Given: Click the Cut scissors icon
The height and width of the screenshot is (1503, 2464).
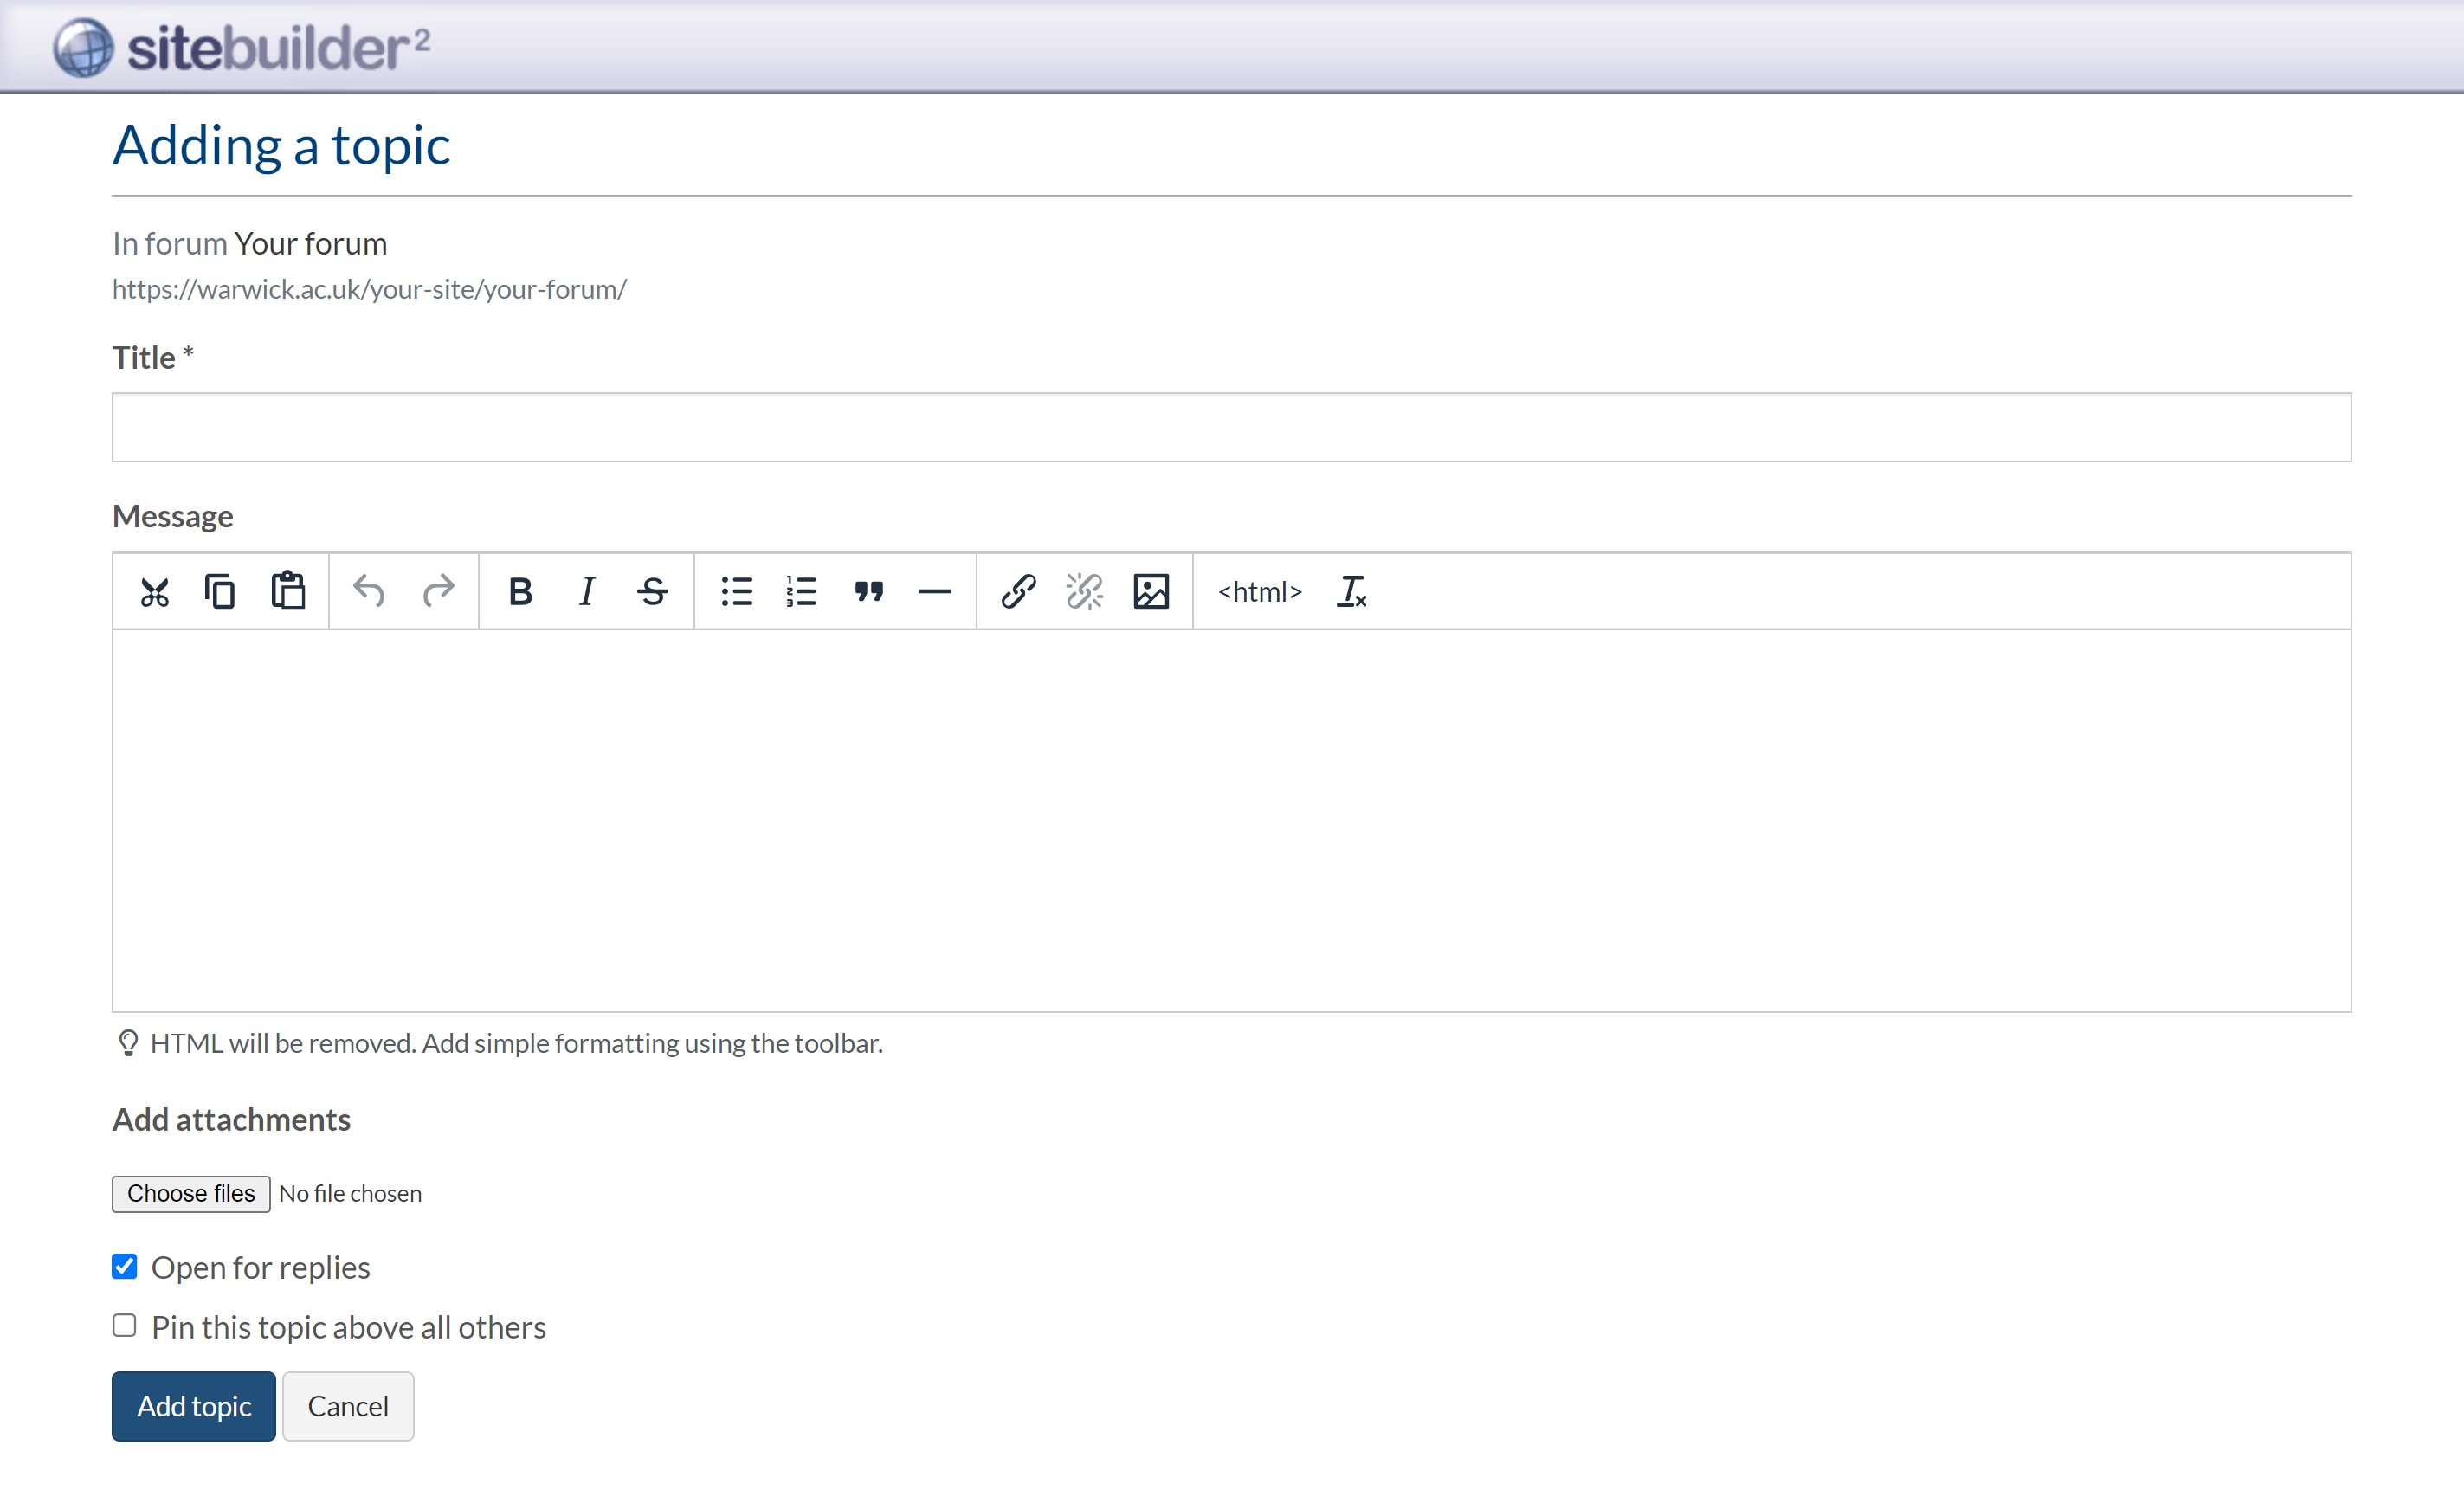Looking at the screenshot, I should 154,592.
